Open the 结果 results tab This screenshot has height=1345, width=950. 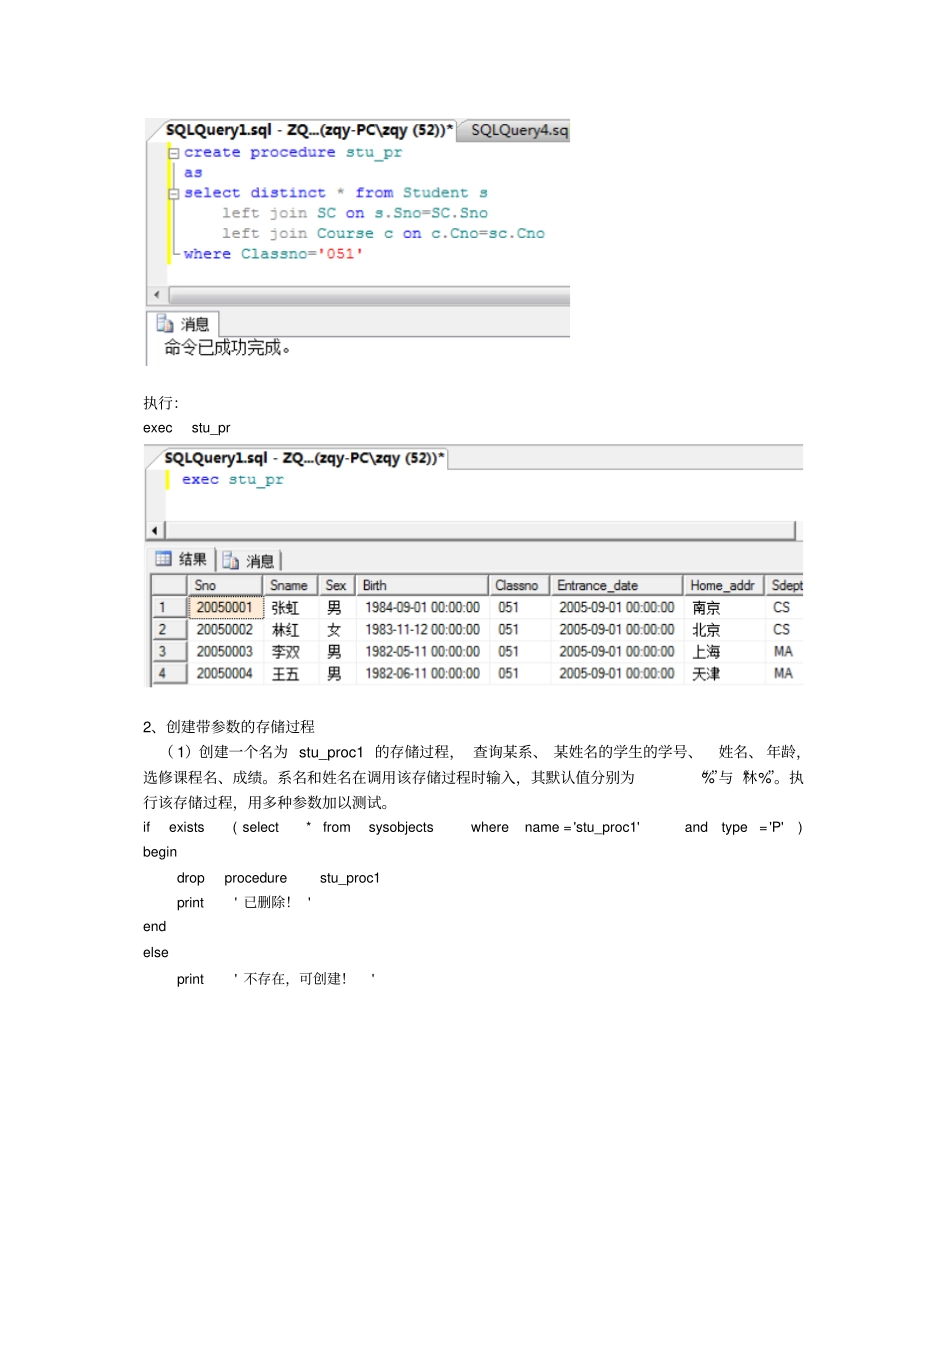point(182,559)
